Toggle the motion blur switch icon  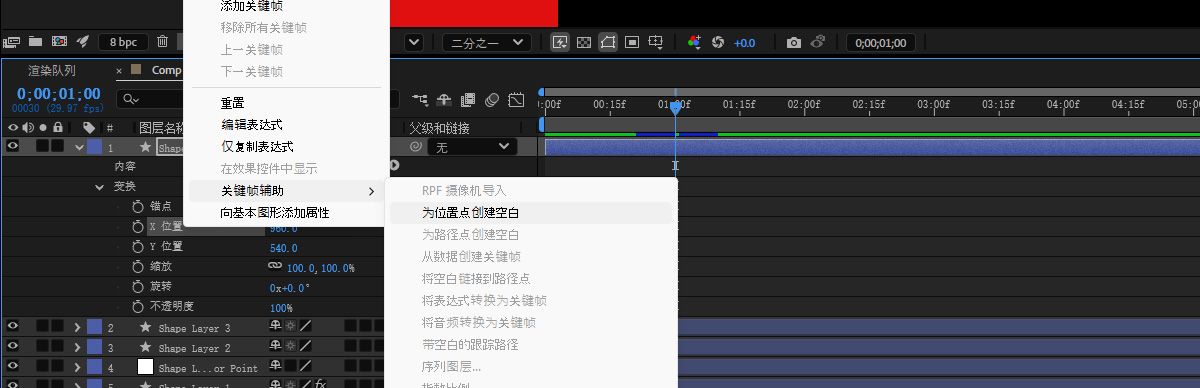pos(492,100)
